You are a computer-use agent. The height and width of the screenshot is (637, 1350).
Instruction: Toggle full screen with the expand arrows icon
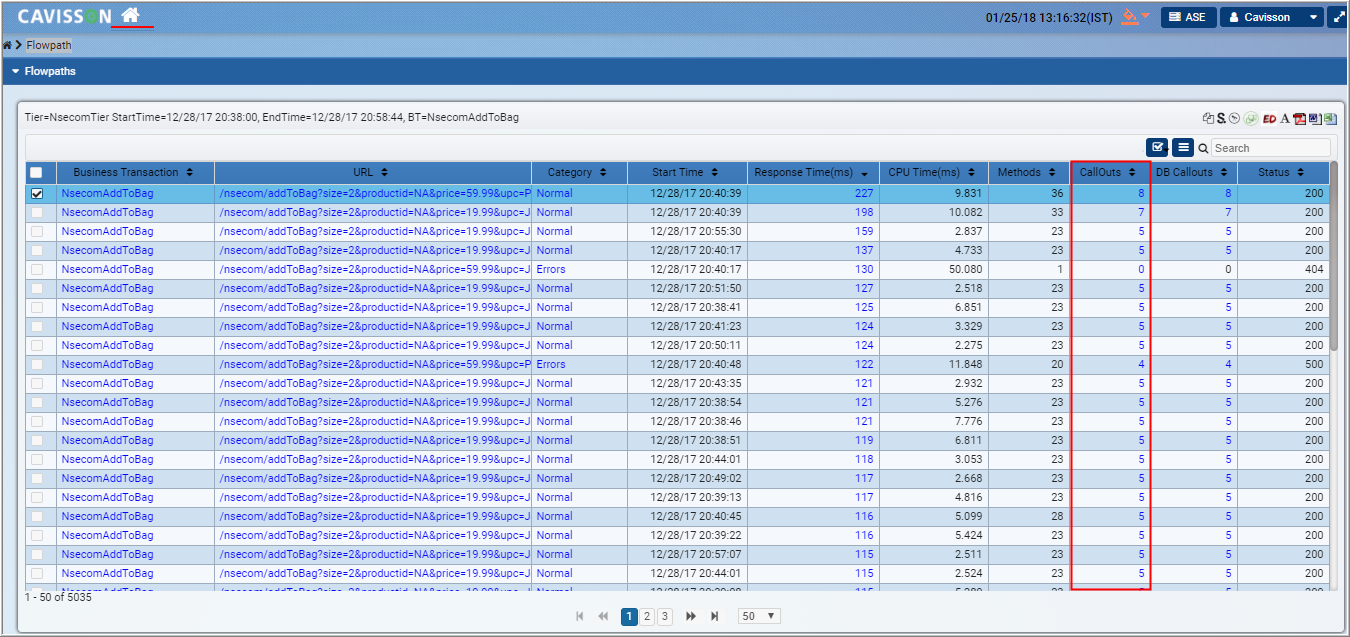pyautogui.click(x=1338, y=17)
